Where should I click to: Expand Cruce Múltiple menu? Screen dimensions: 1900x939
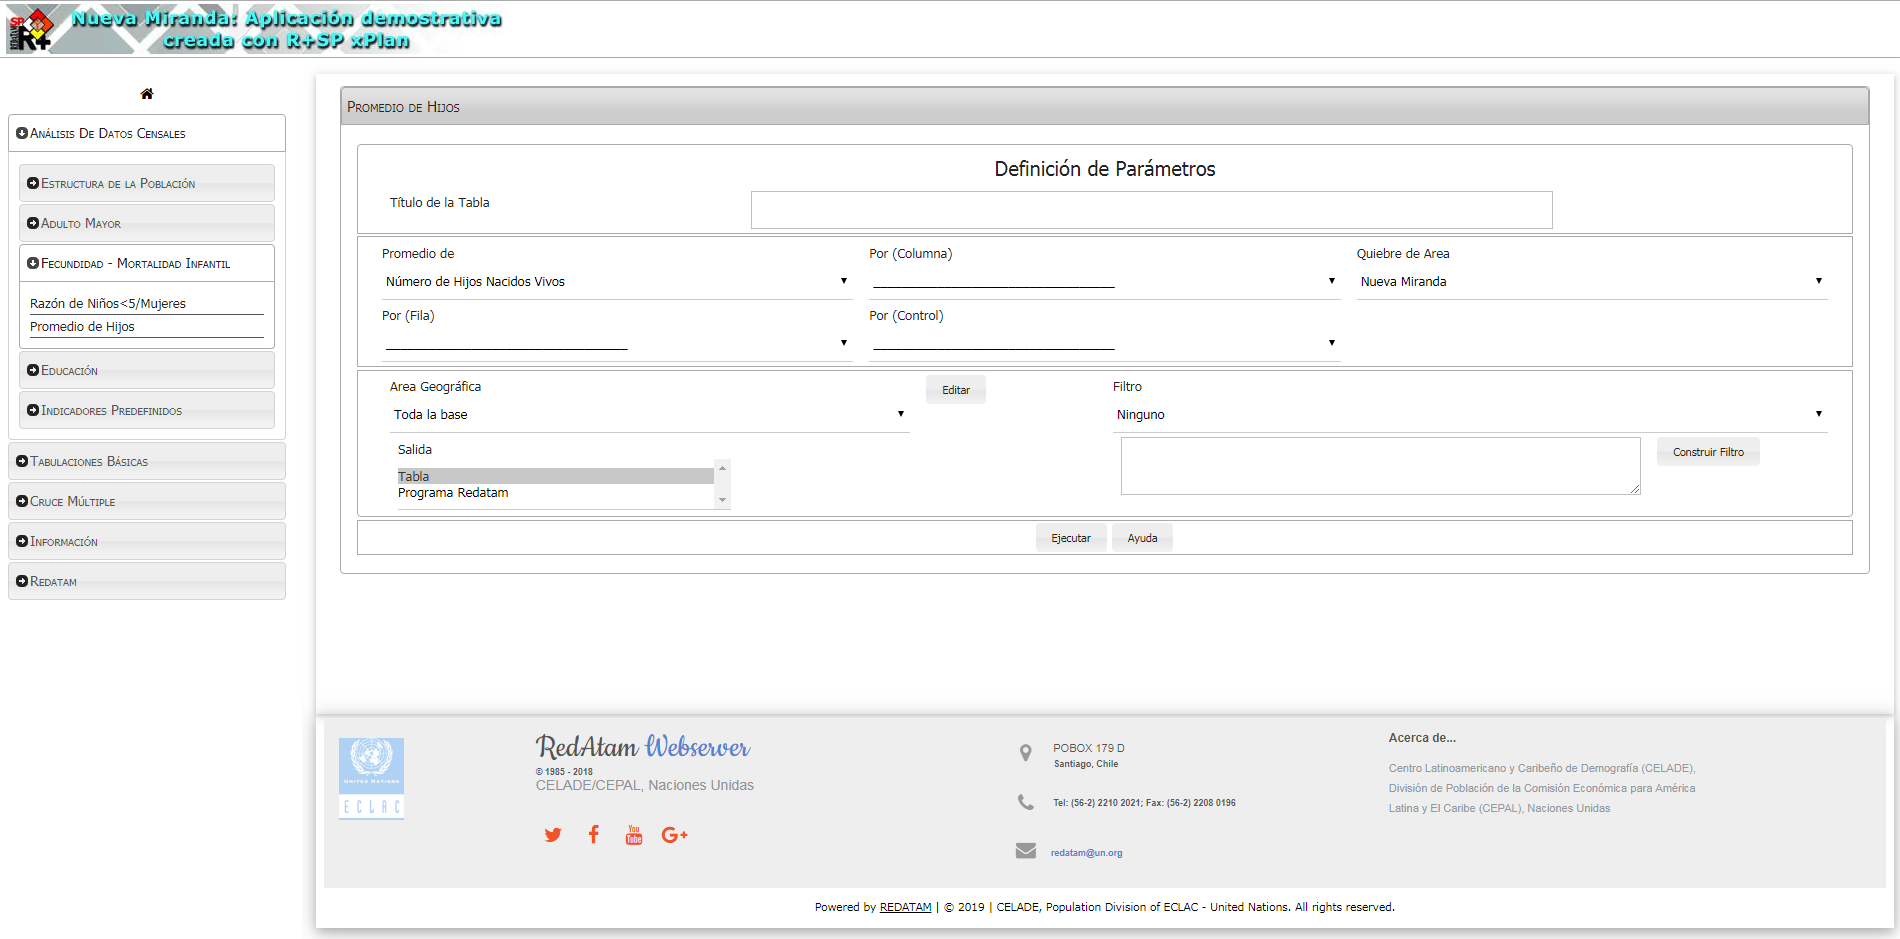click(x=147, y=501)
